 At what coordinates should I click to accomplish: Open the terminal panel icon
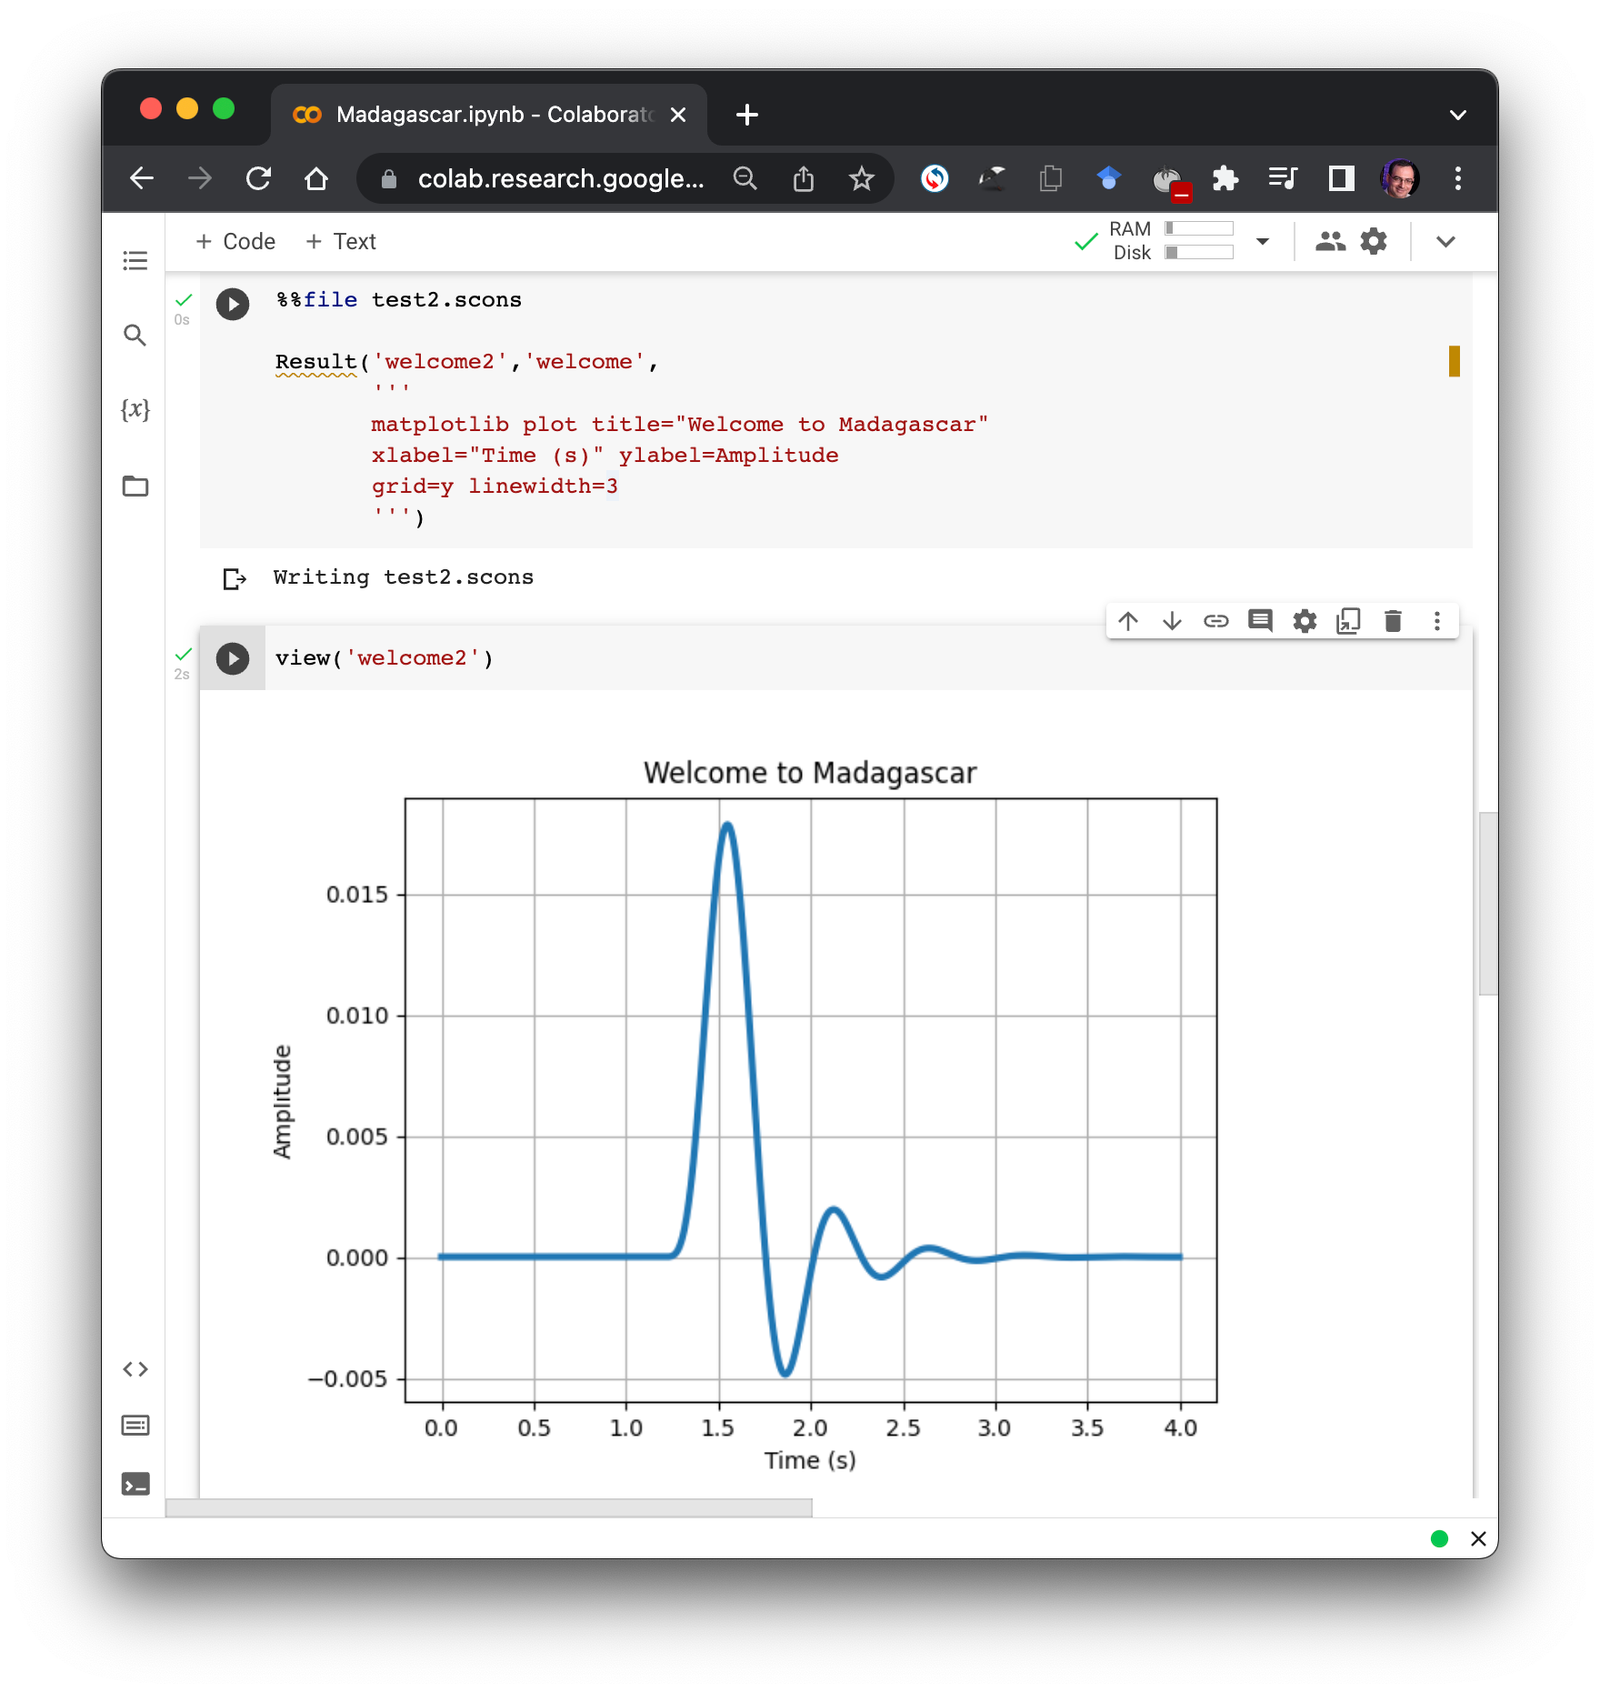(x=135, y=1484)
